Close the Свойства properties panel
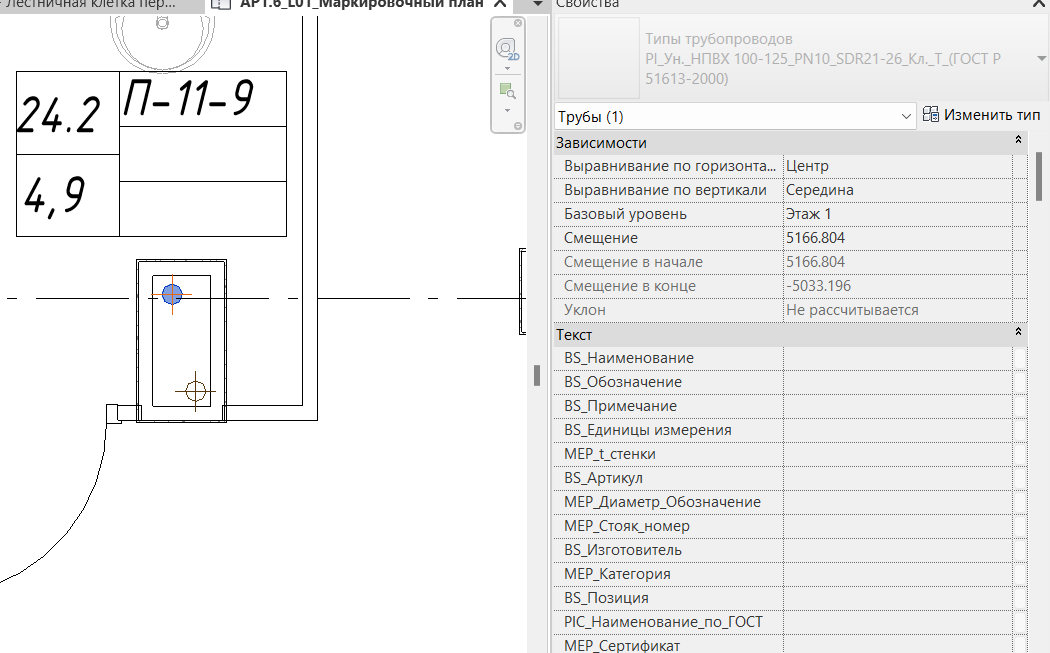1050x653 pixels. [x=1039, y=4]
